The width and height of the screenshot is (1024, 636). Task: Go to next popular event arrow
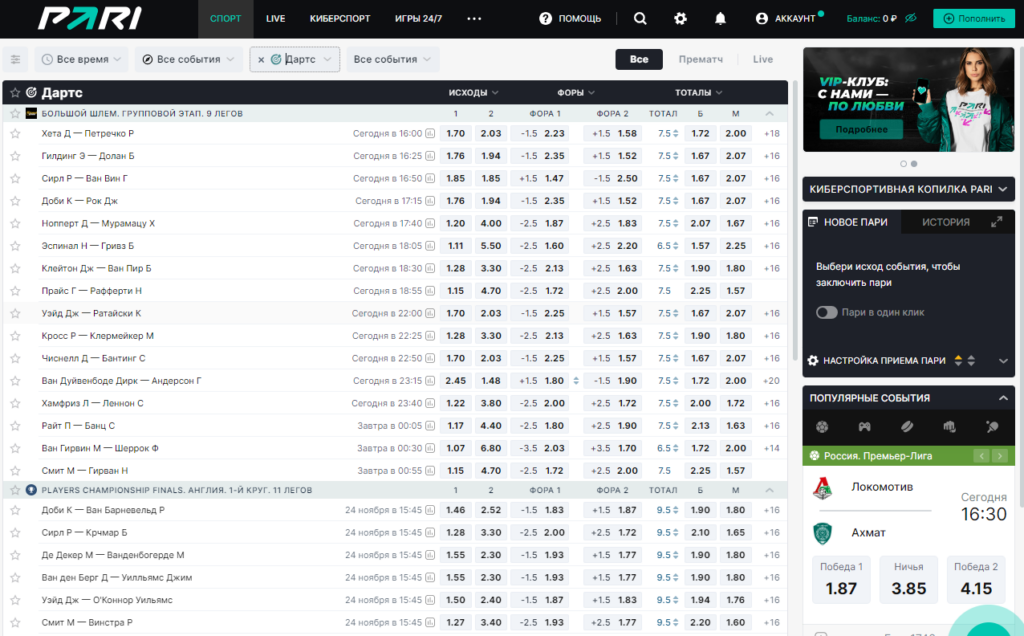(x=1000, y=456)
